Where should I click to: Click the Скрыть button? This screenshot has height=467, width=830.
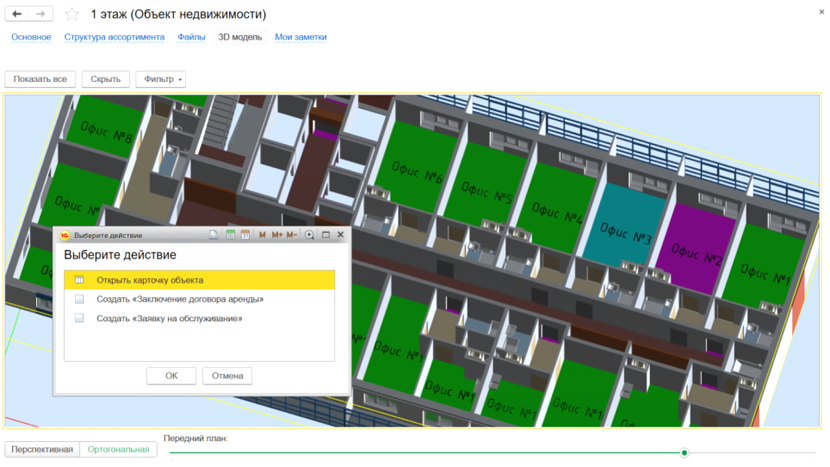tap(105, 79)
